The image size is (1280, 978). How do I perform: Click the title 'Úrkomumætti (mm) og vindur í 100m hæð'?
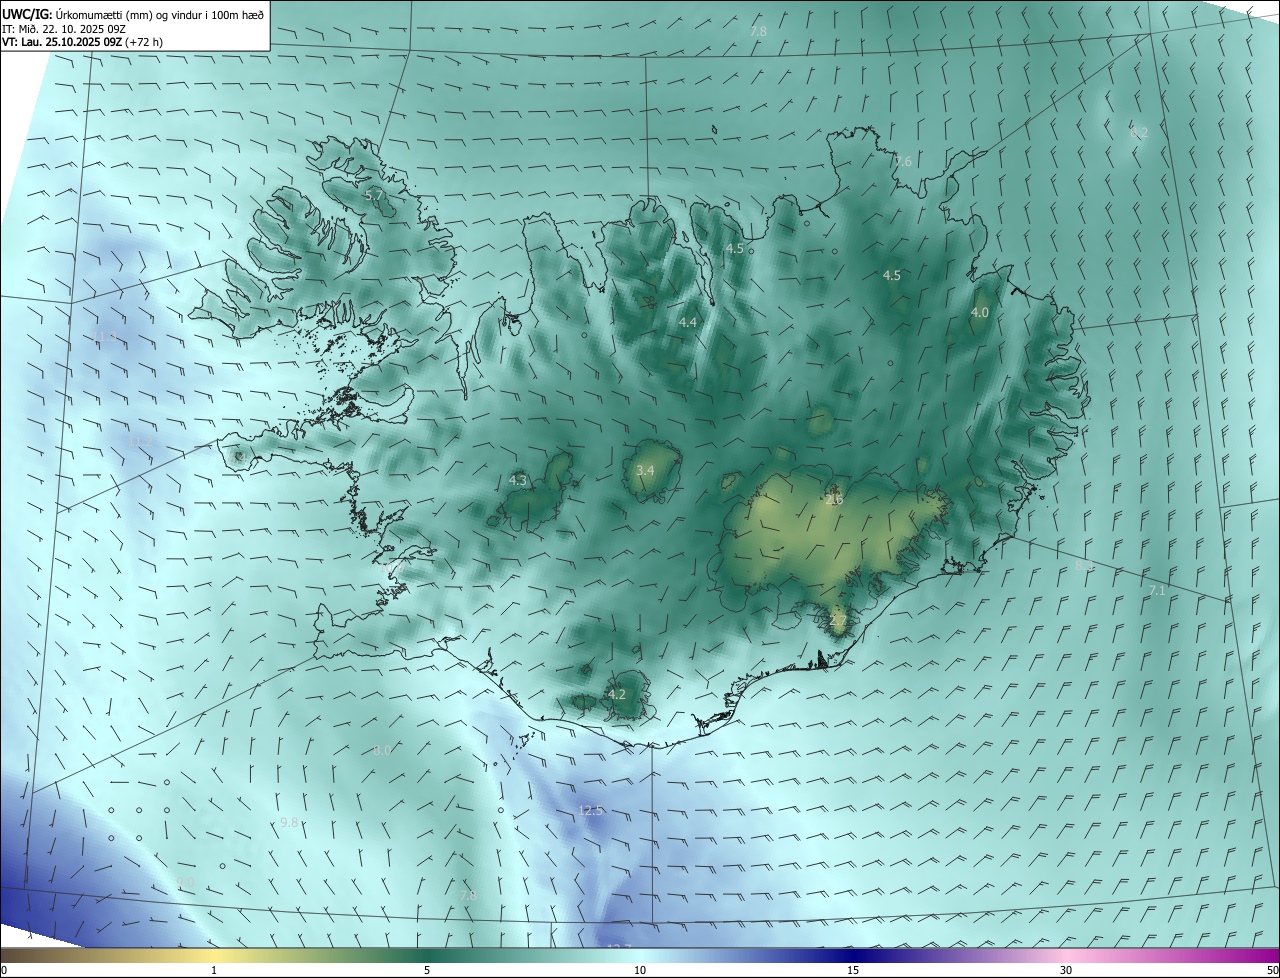pos(160,13)
